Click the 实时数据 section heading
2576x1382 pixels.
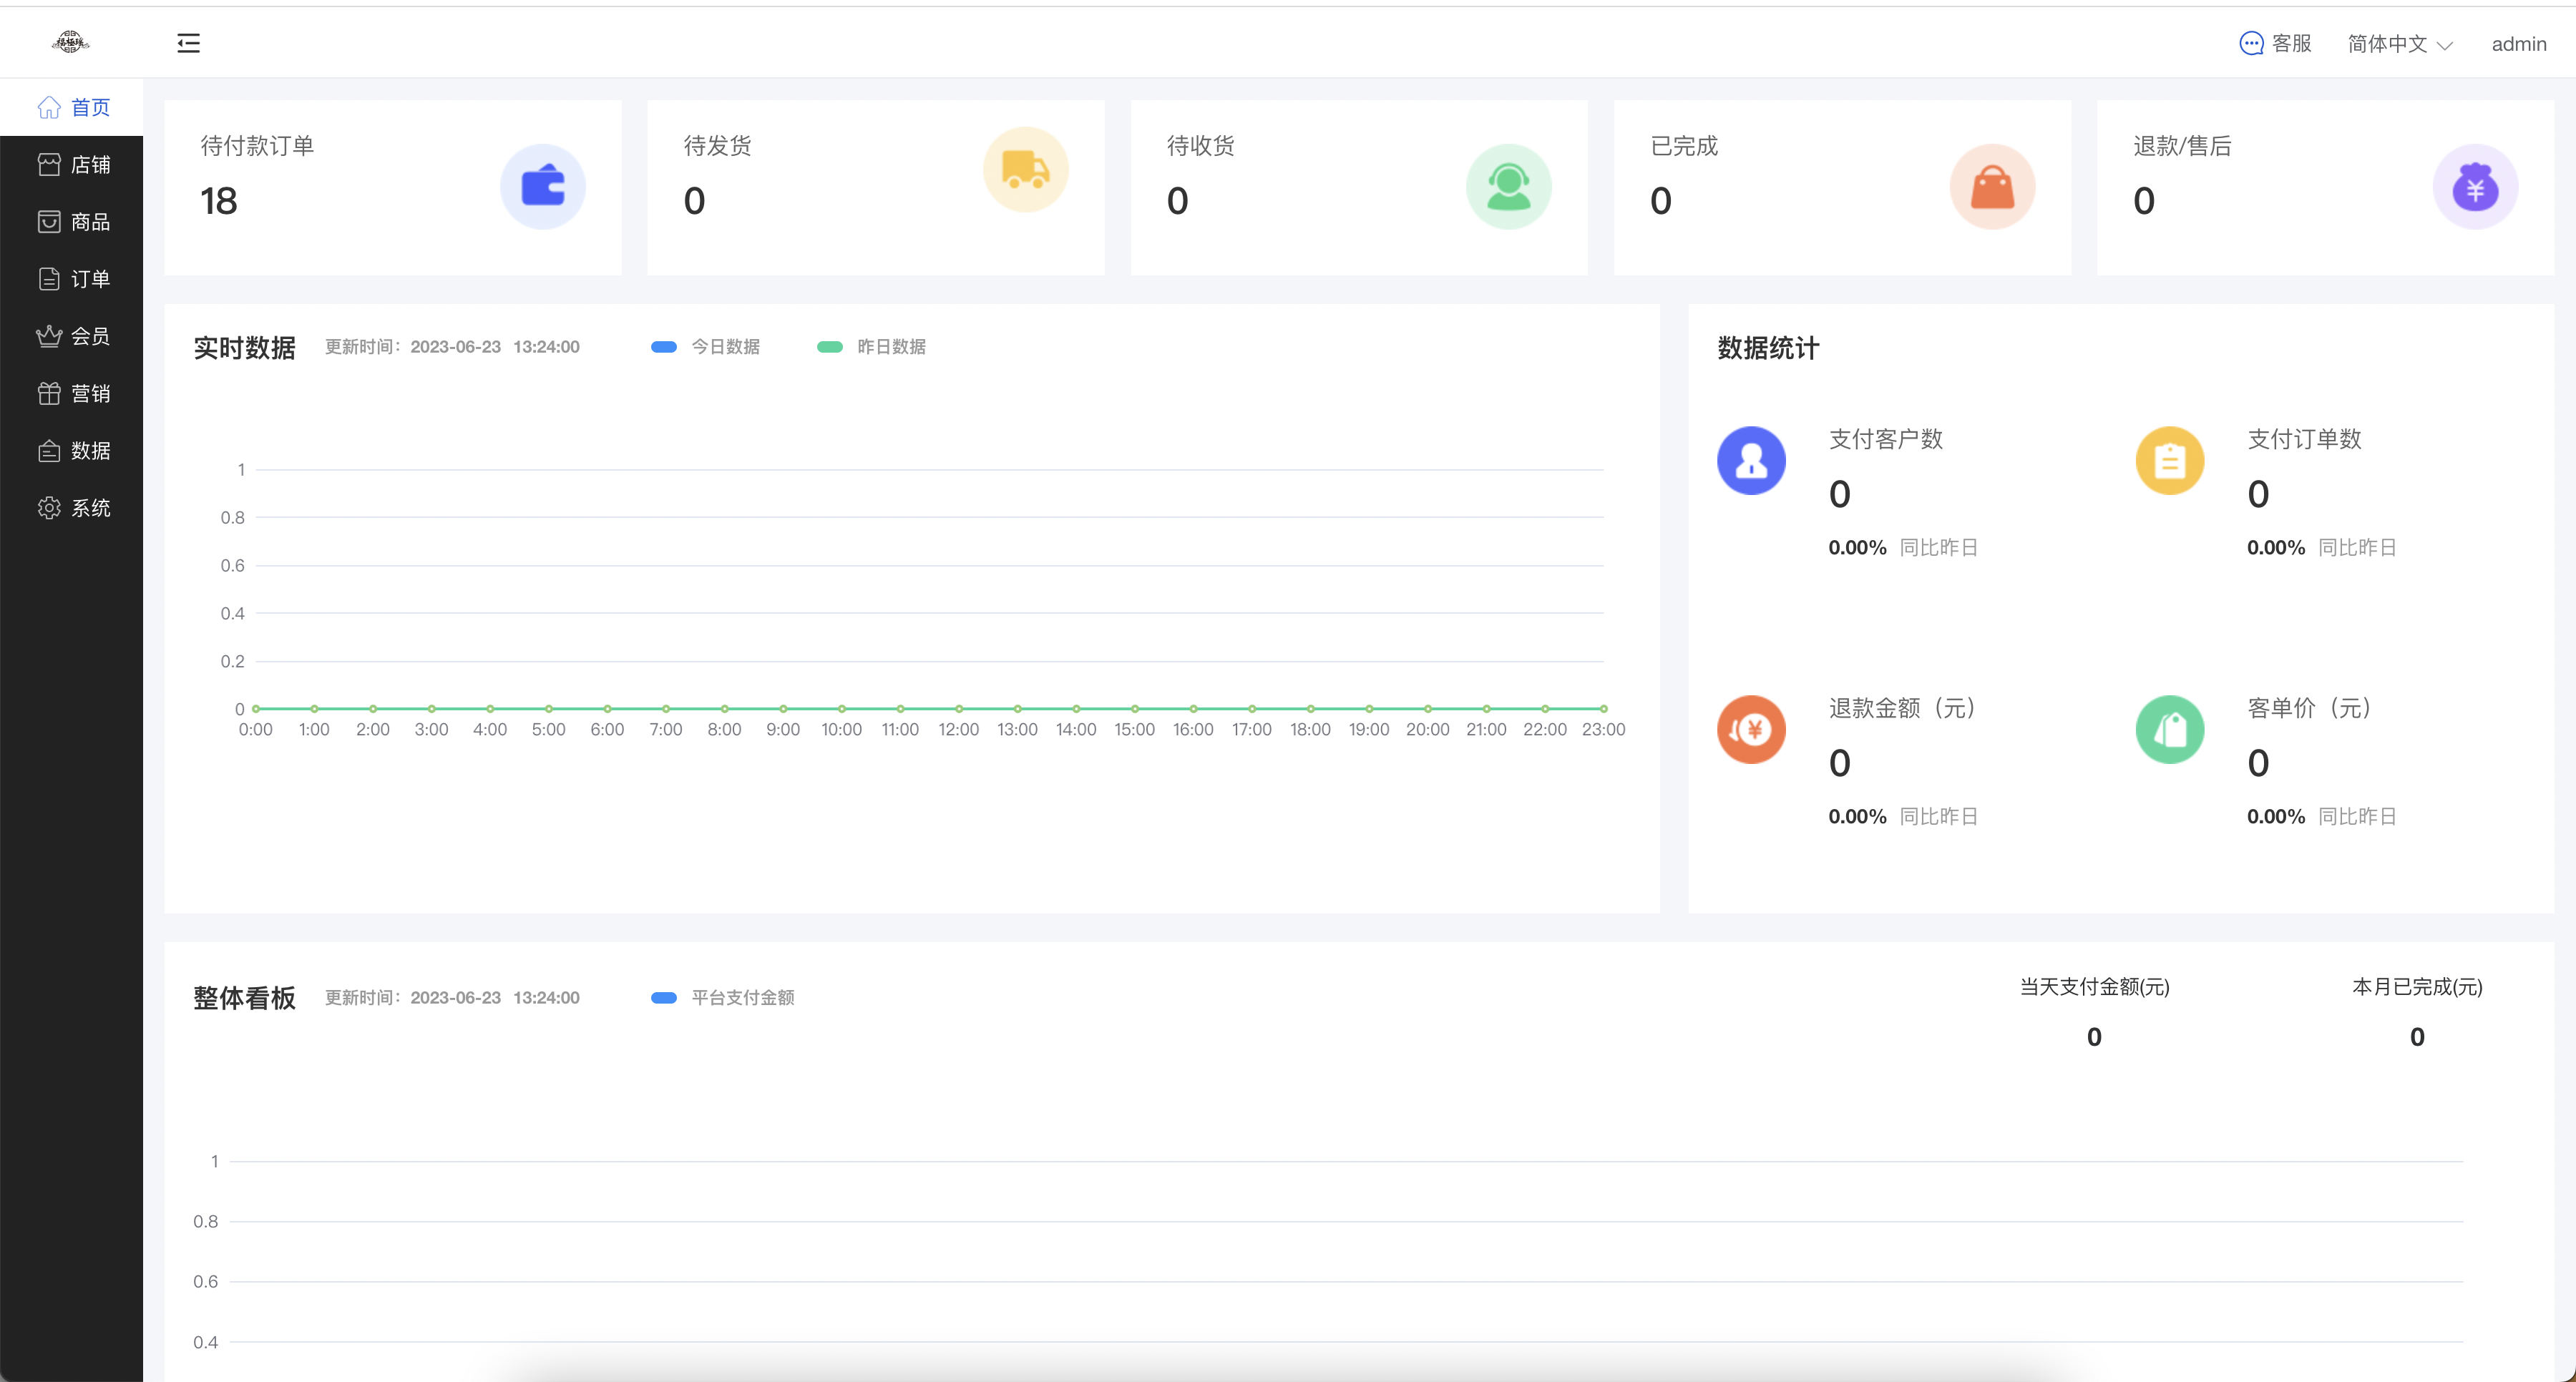click(x=245, y=348)
